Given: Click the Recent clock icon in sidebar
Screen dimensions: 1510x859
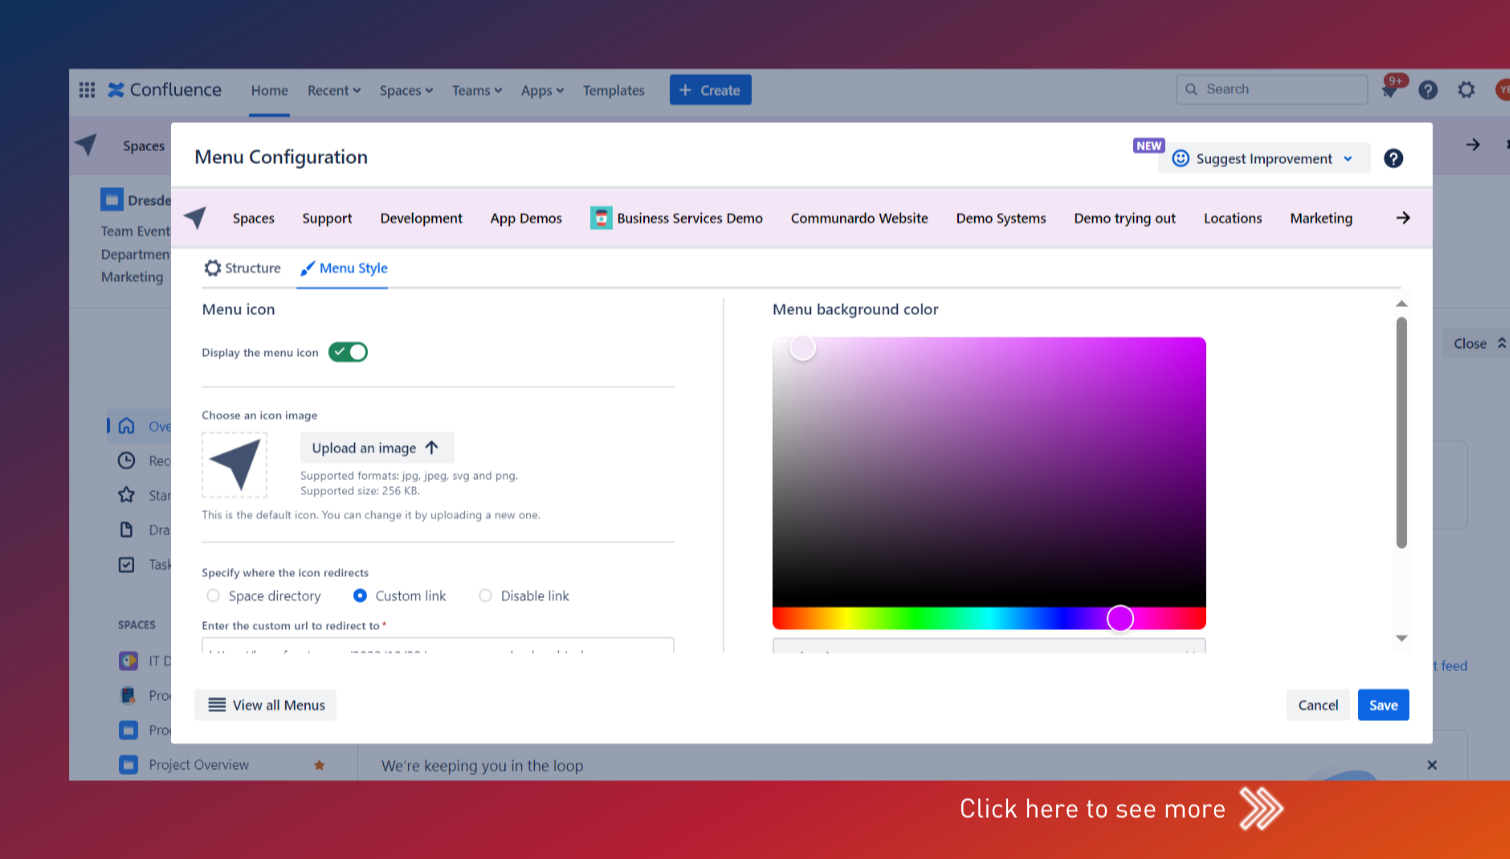Looking at the screenshot, I should [x=127, y=461].
